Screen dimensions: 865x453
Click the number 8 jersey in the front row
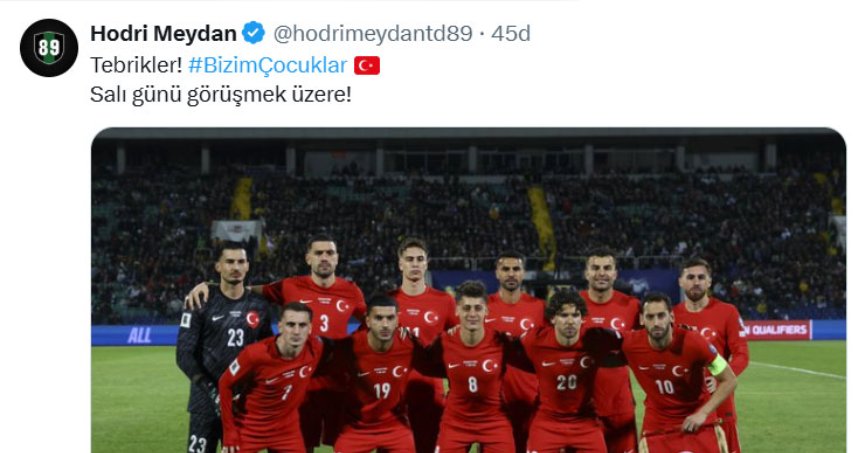473,385
